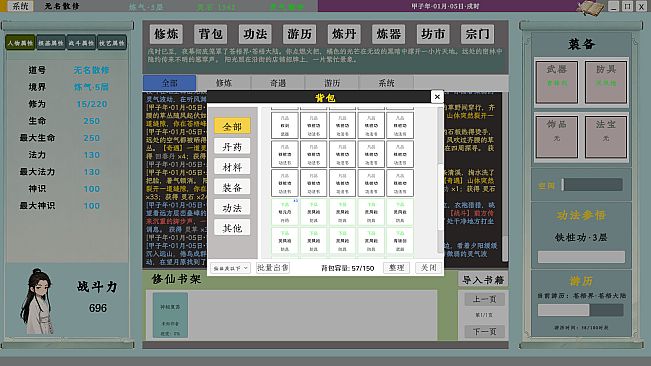Click the 关闭 button in the backpack
Image resolution: width=651 pixels, height=366 pixels.
pos(428,268)
